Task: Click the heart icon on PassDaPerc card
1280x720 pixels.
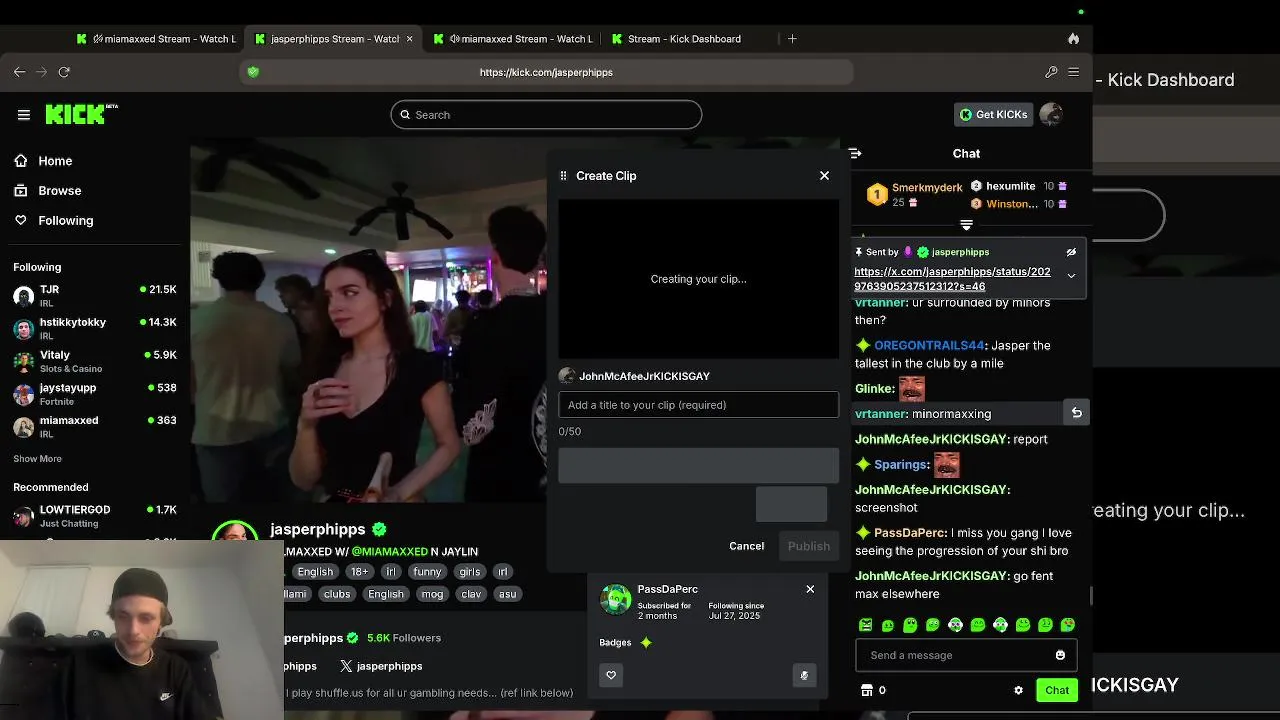Action: (x=611, y=675)
